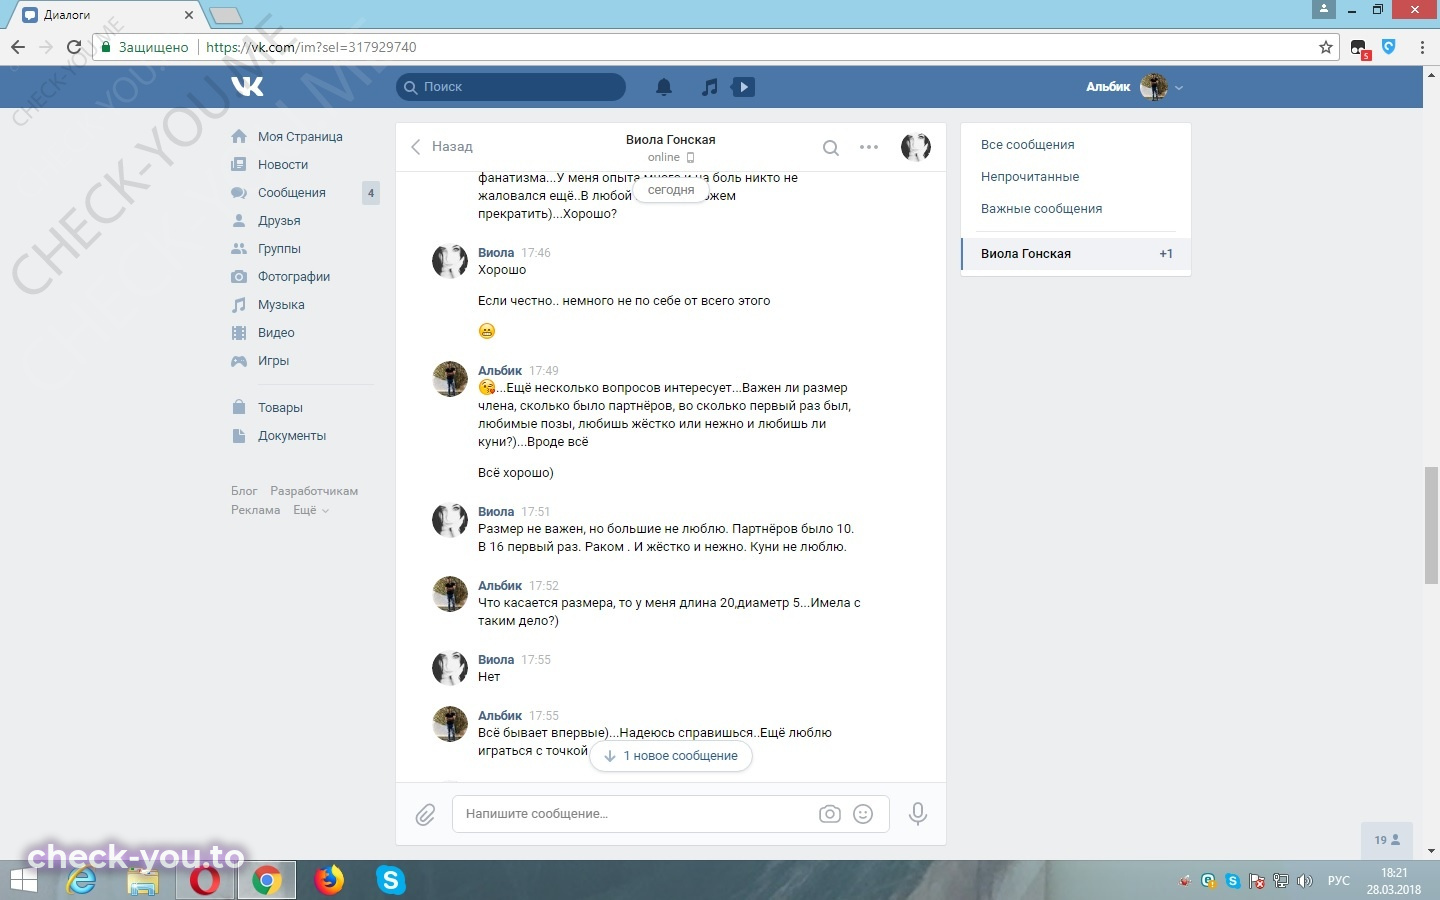This screenshot has width=1440, height=900.
Task: Click volume icon in system tray
Action: pyautogui.click(x=1304, y=881)
